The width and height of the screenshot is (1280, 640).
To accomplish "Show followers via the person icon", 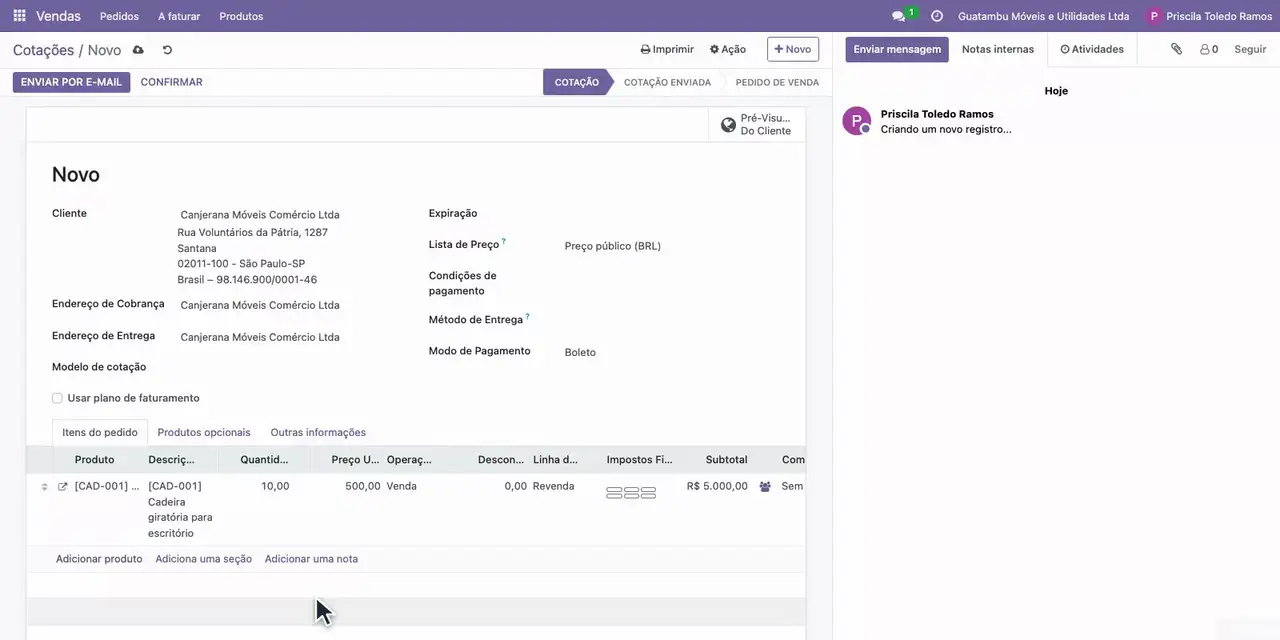I will pos(1209,49).
